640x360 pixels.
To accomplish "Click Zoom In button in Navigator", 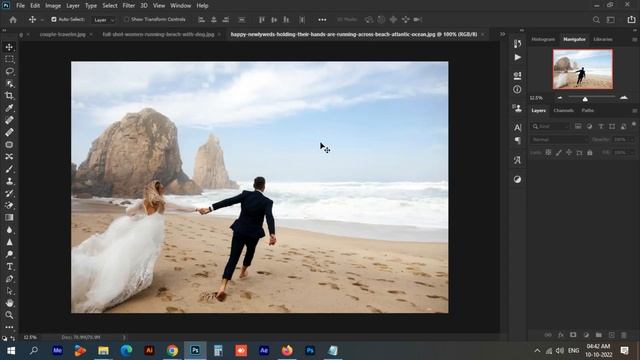I will coord(624,98).
